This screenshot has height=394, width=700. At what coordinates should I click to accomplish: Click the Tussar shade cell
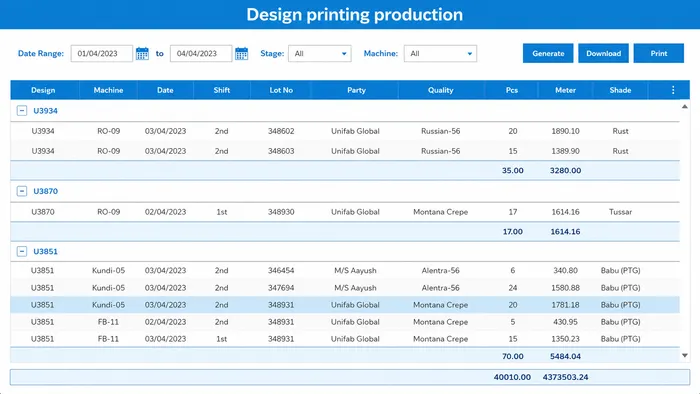621,212
